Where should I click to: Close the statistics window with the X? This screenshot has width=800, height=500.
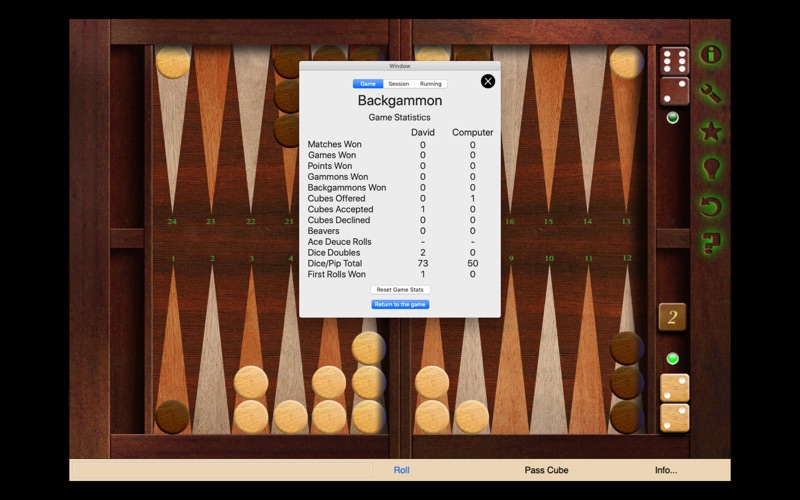488,81
